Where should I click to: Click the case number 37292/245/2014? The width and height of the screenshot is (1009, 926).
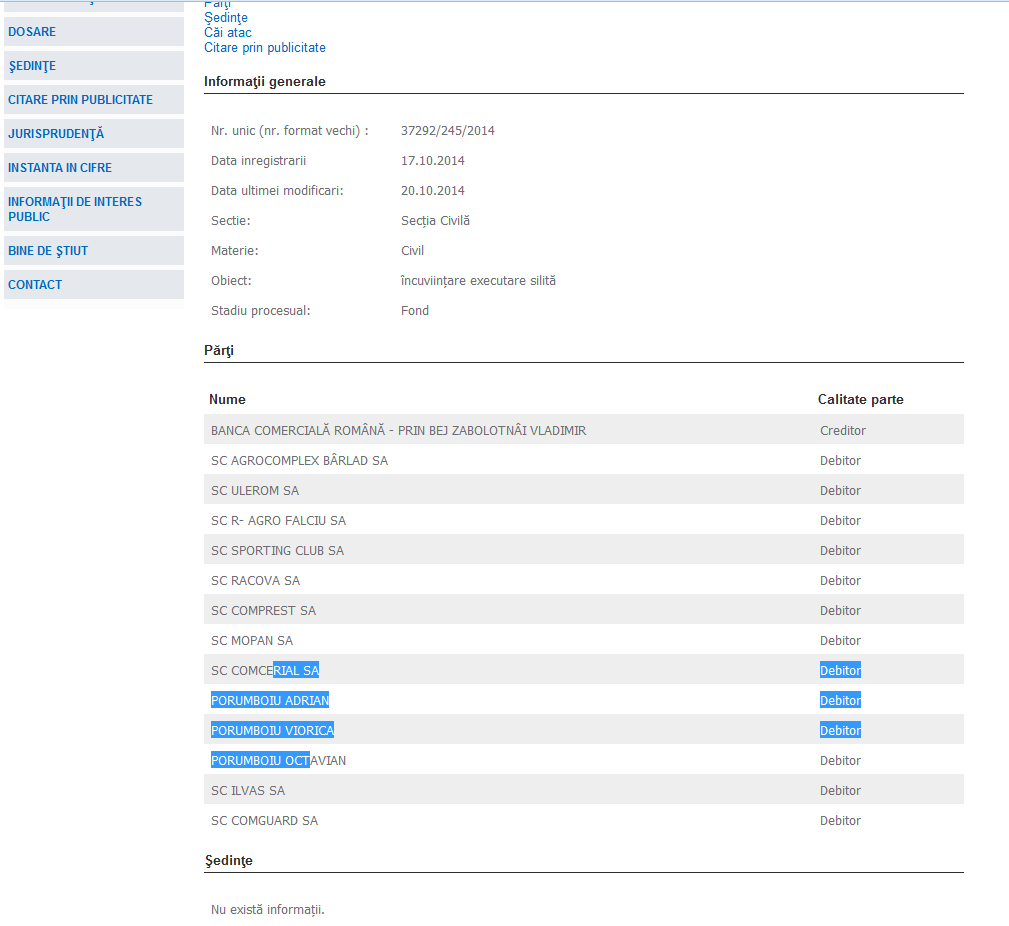447,131
